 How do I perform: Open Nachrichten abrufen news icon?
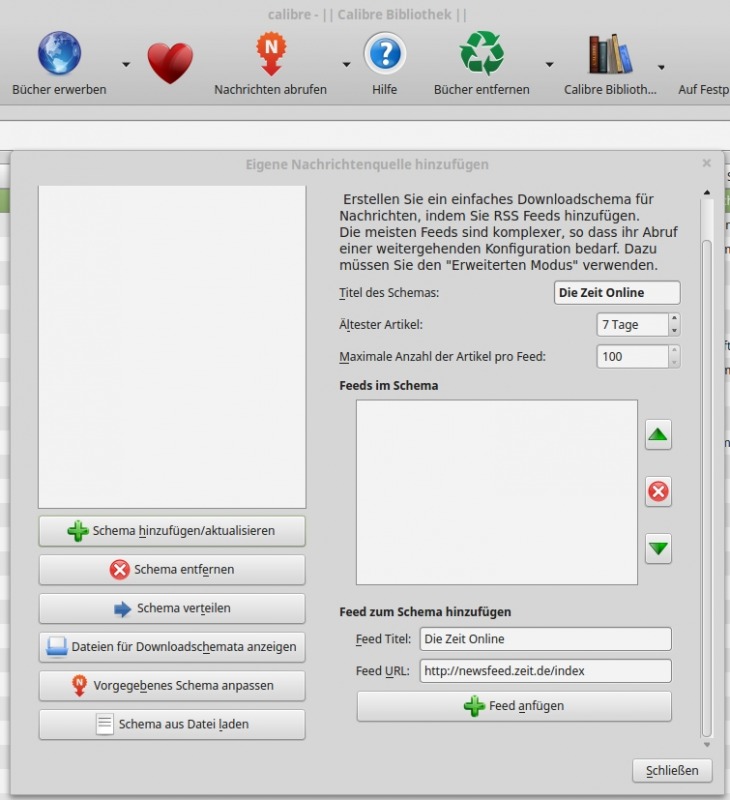point(270,54)
